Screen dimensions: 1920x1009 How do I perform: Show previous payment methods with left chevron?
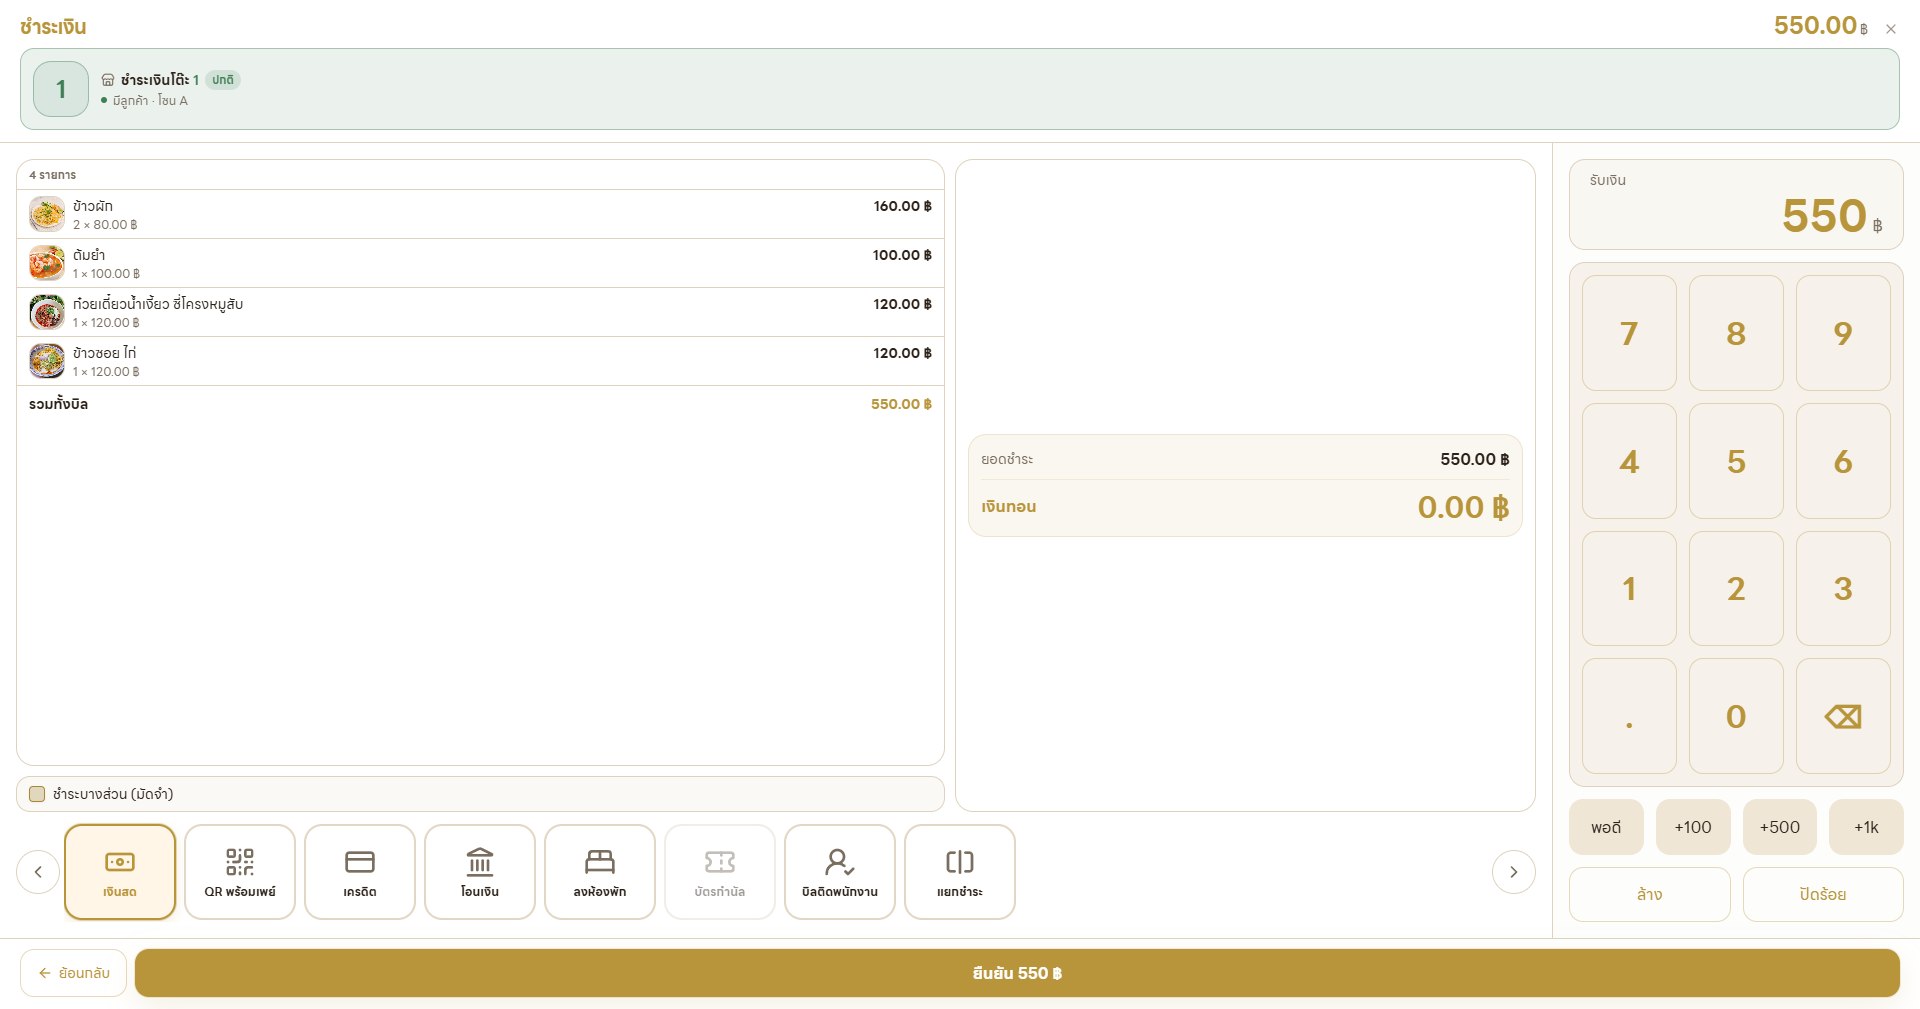click(38, 872)
